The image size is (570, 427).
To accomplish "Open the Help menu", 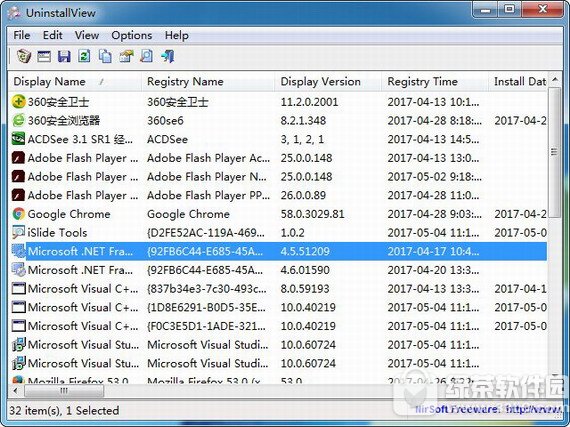I will [177, 35].
